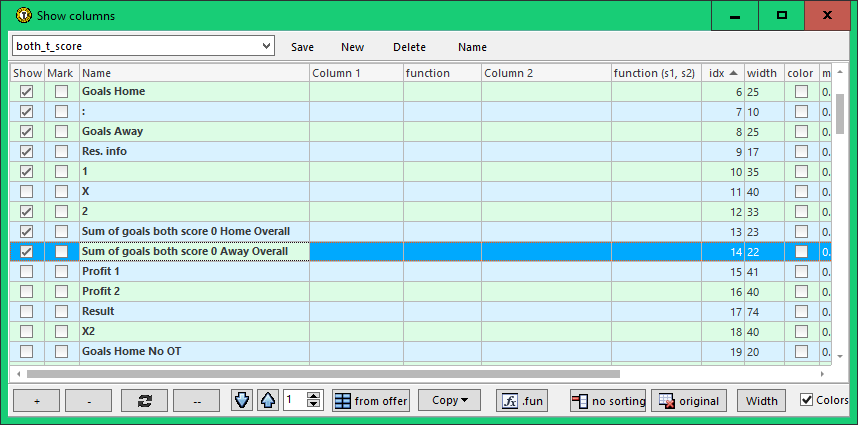This screenshot has height=425, width=858.
Task: Click color box for Profit 1 row
Action: tap(801, 271)
